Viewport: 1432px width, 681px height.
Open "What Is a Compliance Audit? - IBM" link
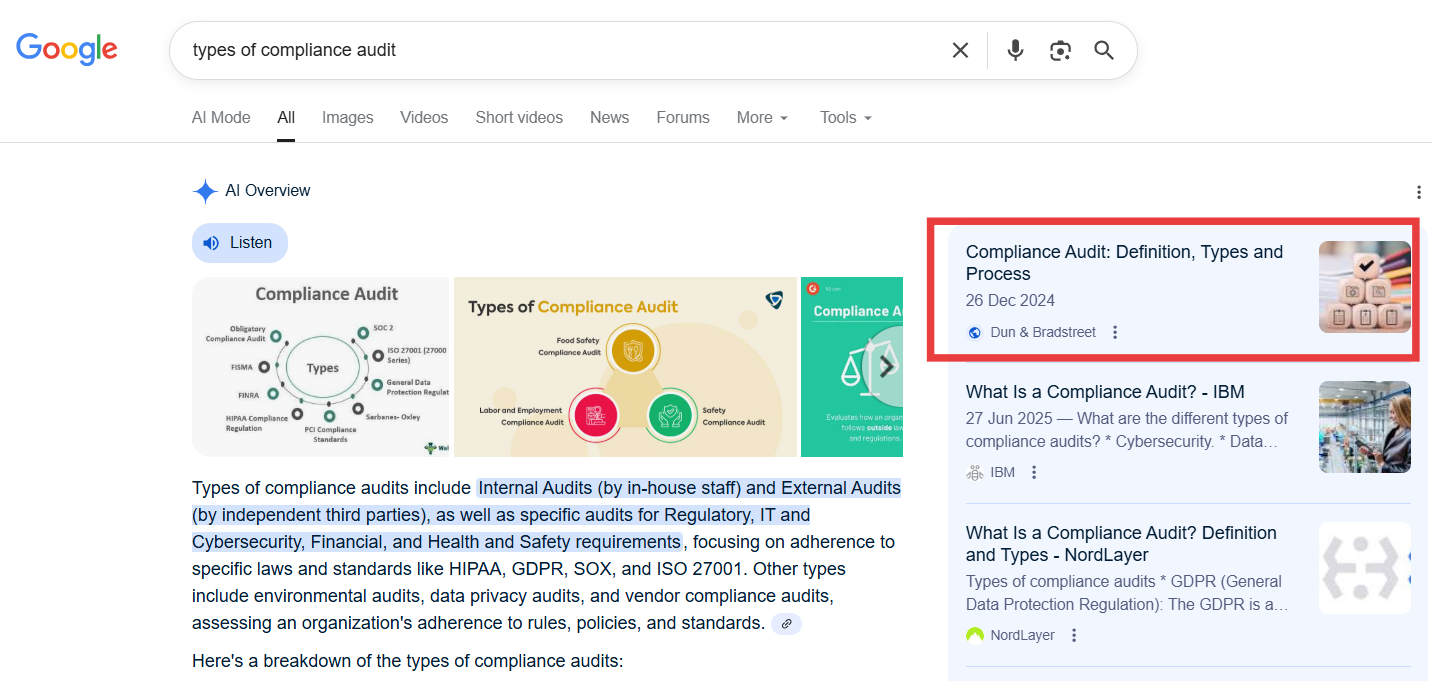1105,392
